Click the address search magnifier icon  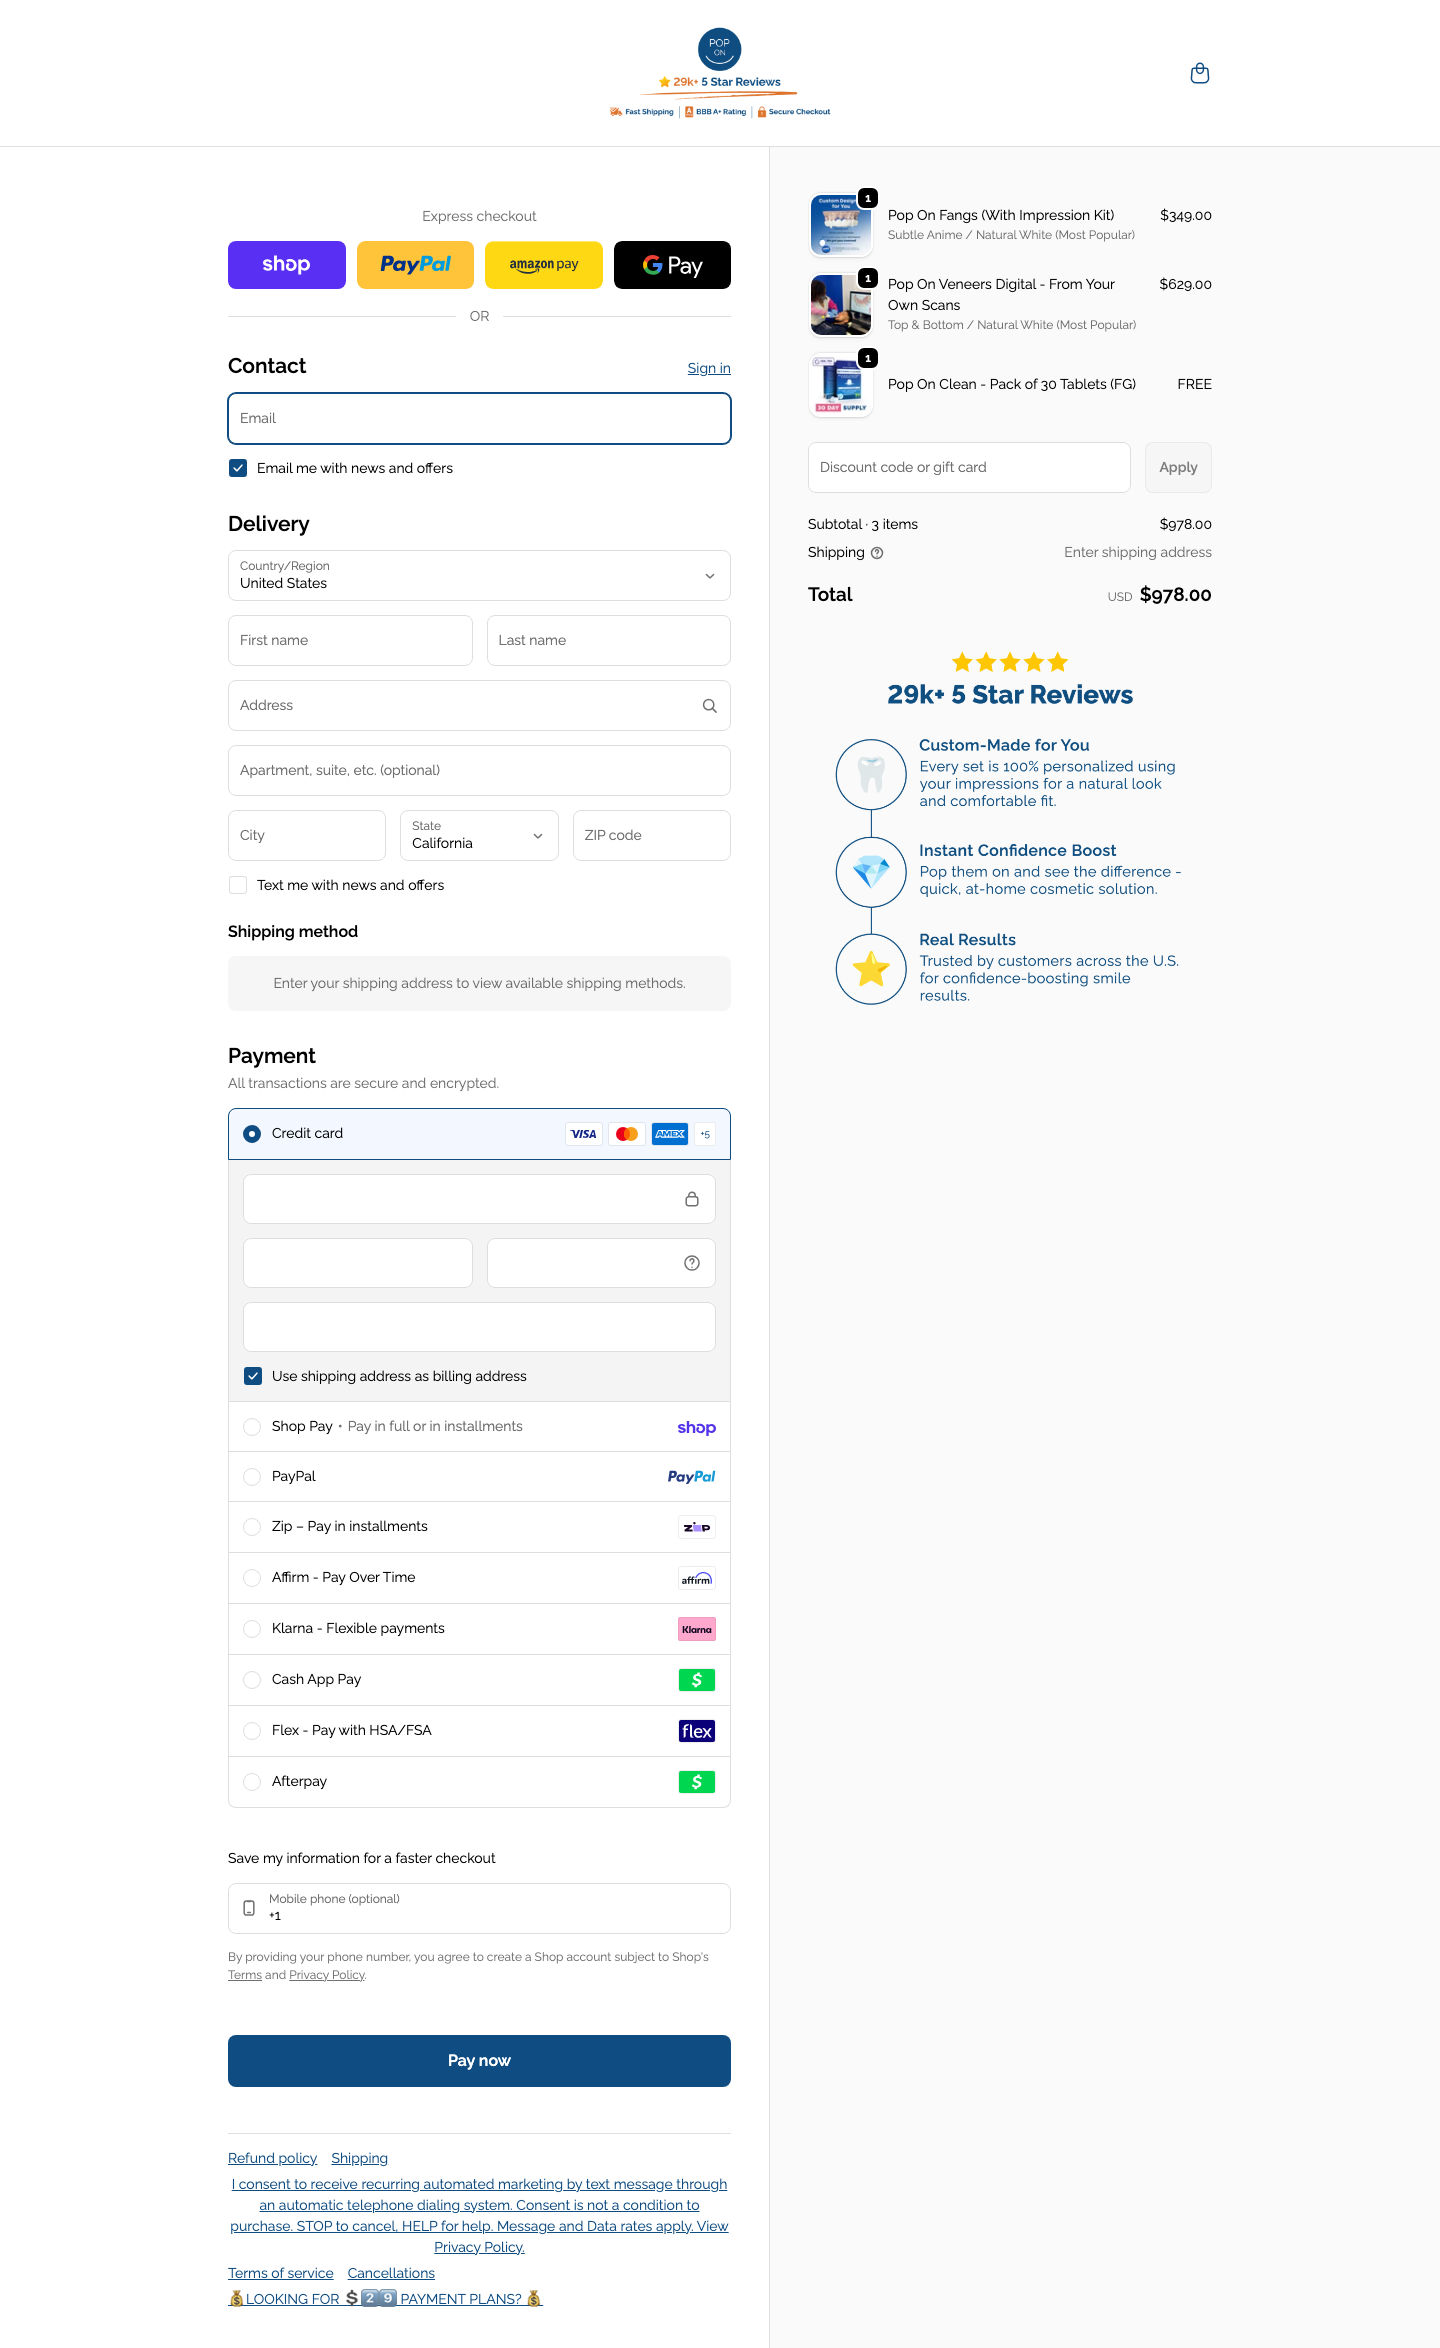click(x=709, y=706)
